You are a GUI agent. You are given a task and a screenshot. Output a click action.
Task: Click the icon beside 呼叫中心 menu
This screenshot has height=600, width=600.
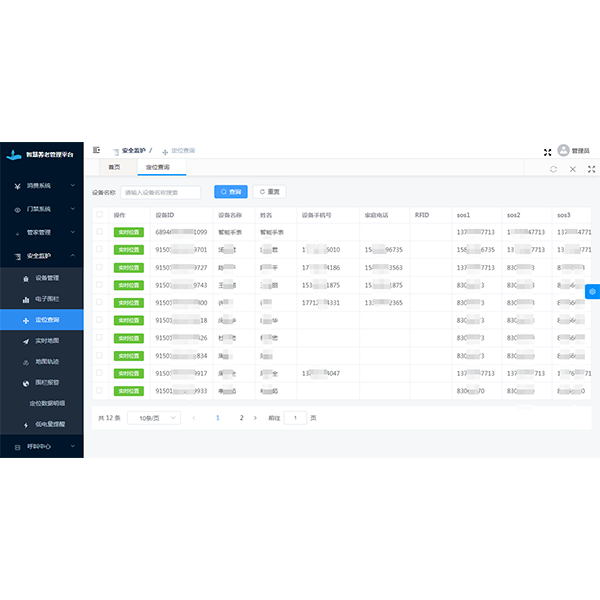17,447
